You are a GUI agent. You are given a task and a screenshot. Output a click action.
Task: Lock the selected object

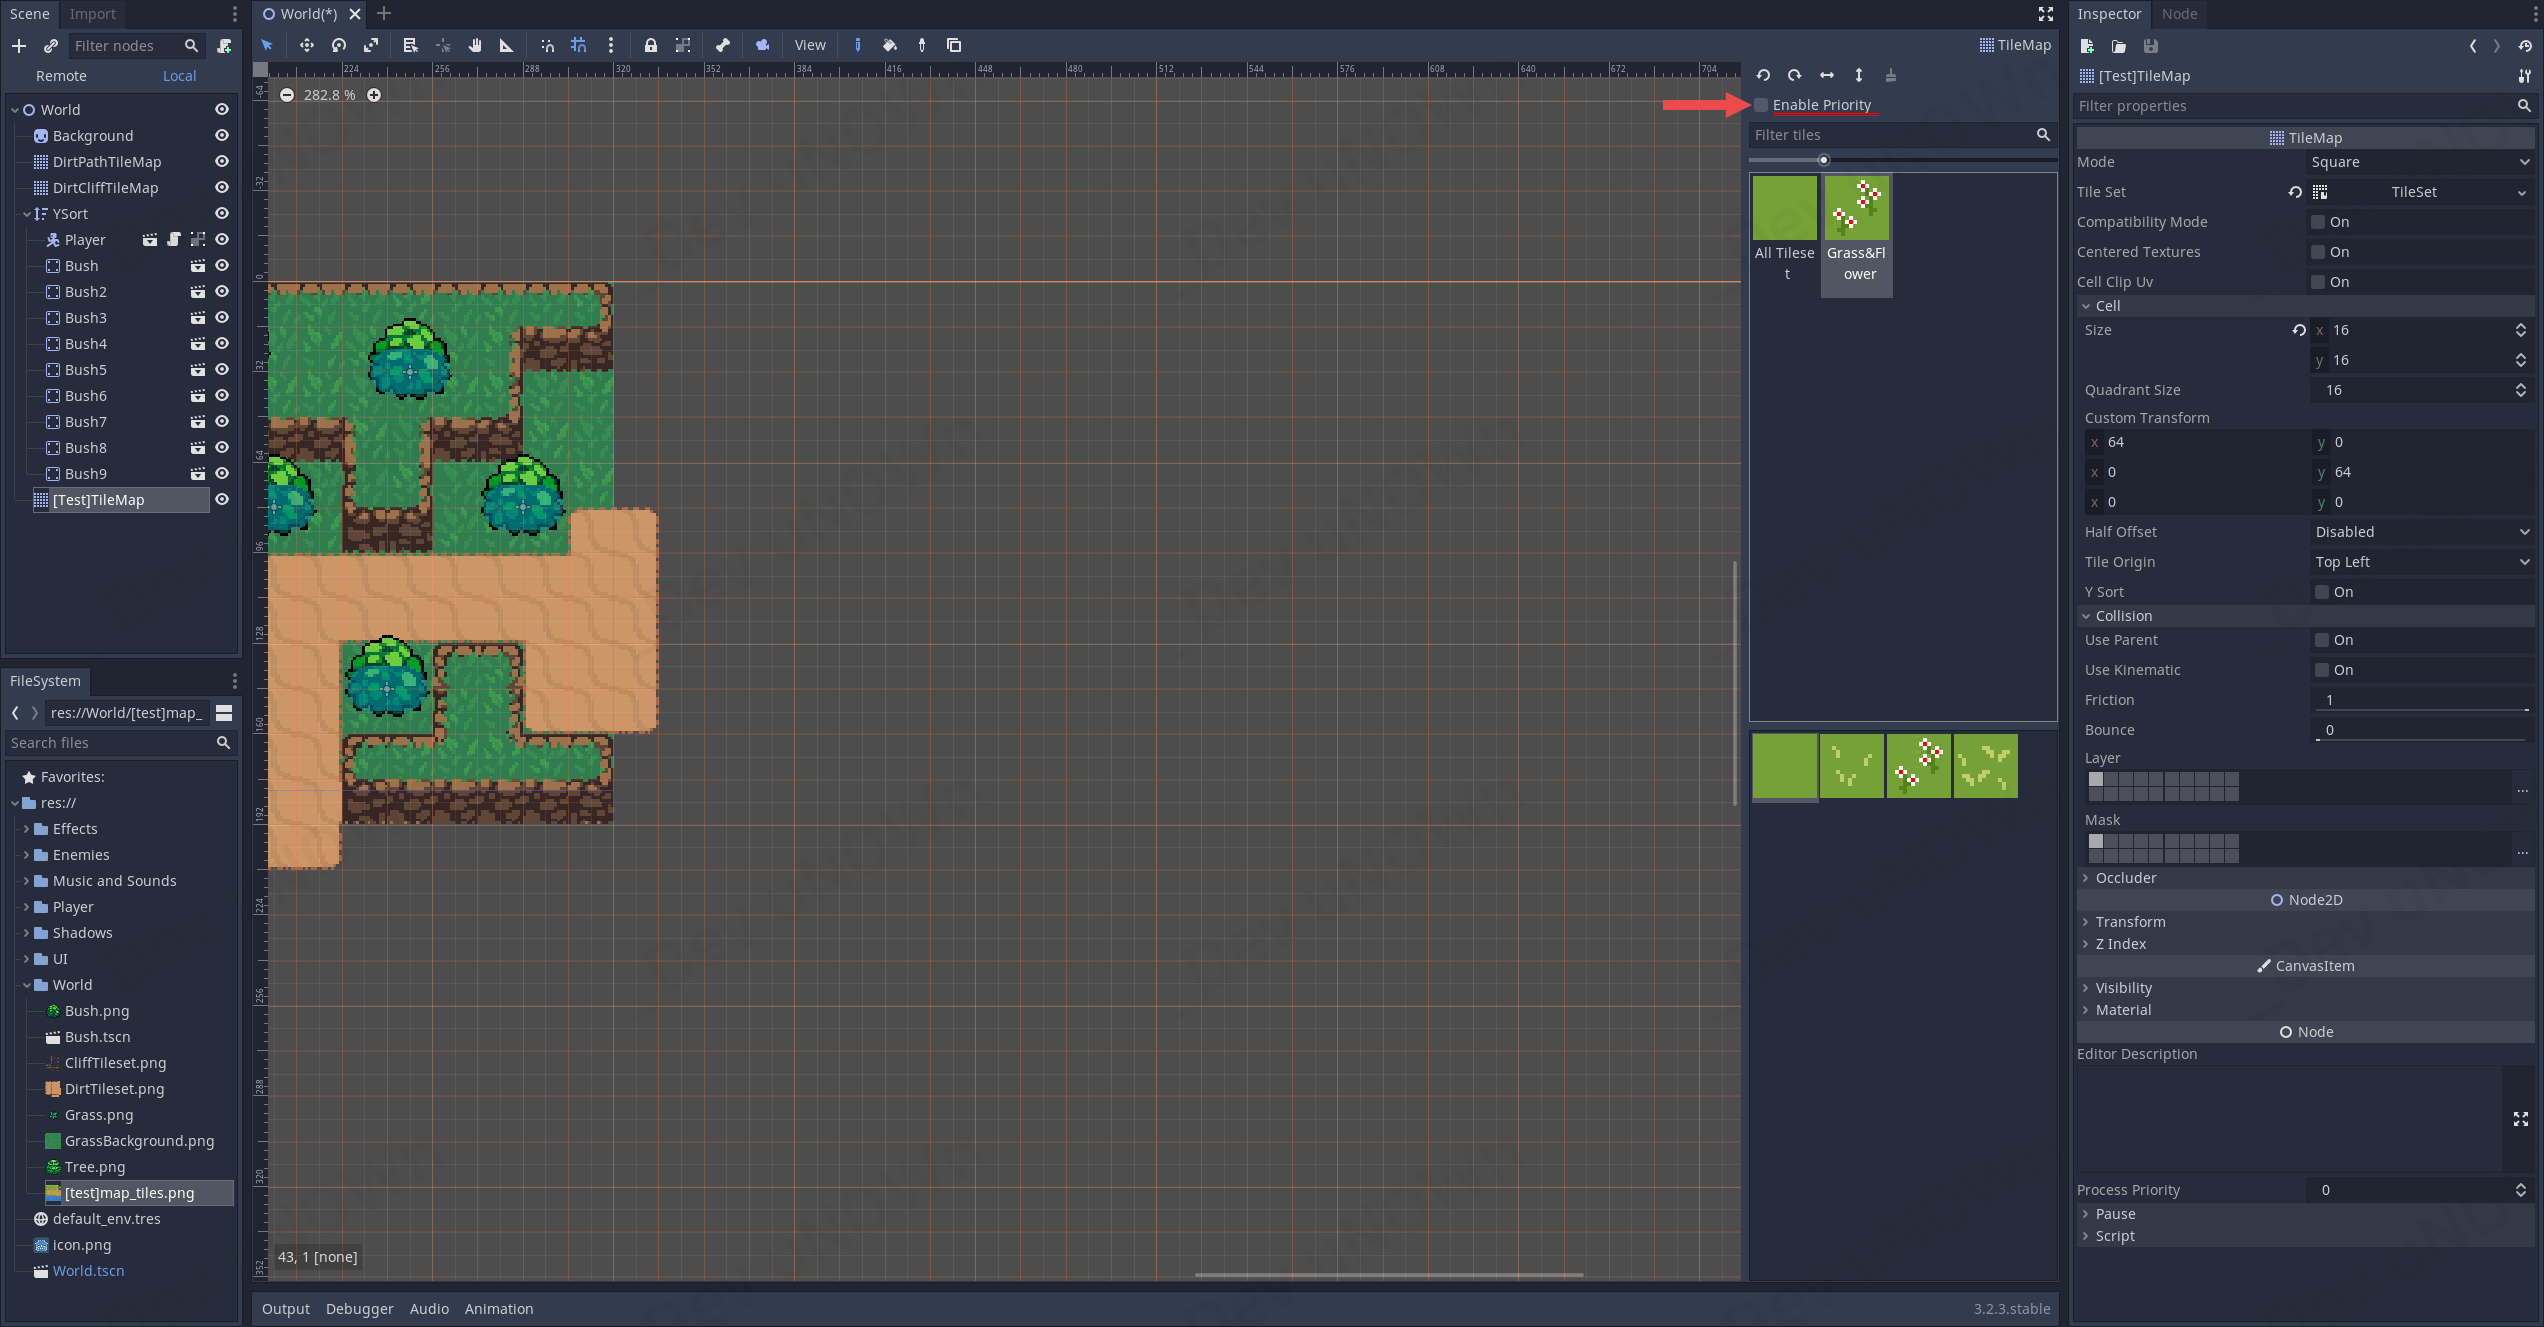[651, 45]
